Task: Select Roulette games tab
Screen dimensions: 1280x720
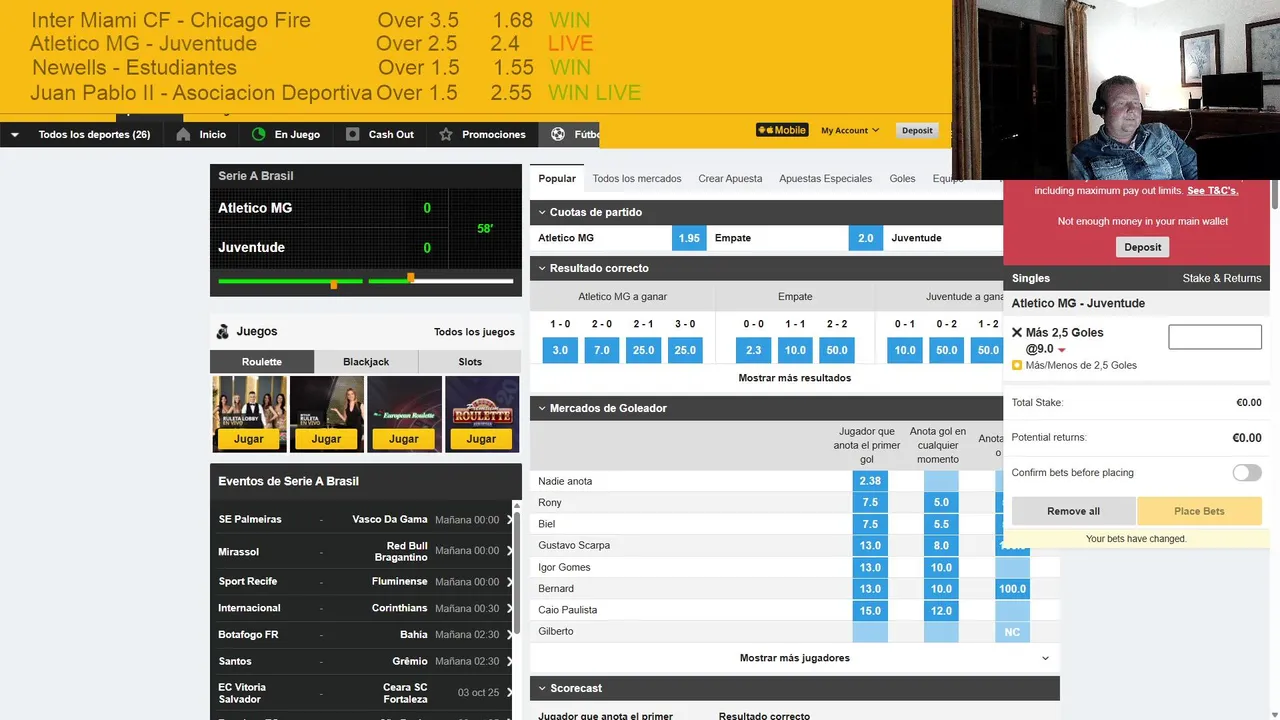Action: (x=262, y=361)
